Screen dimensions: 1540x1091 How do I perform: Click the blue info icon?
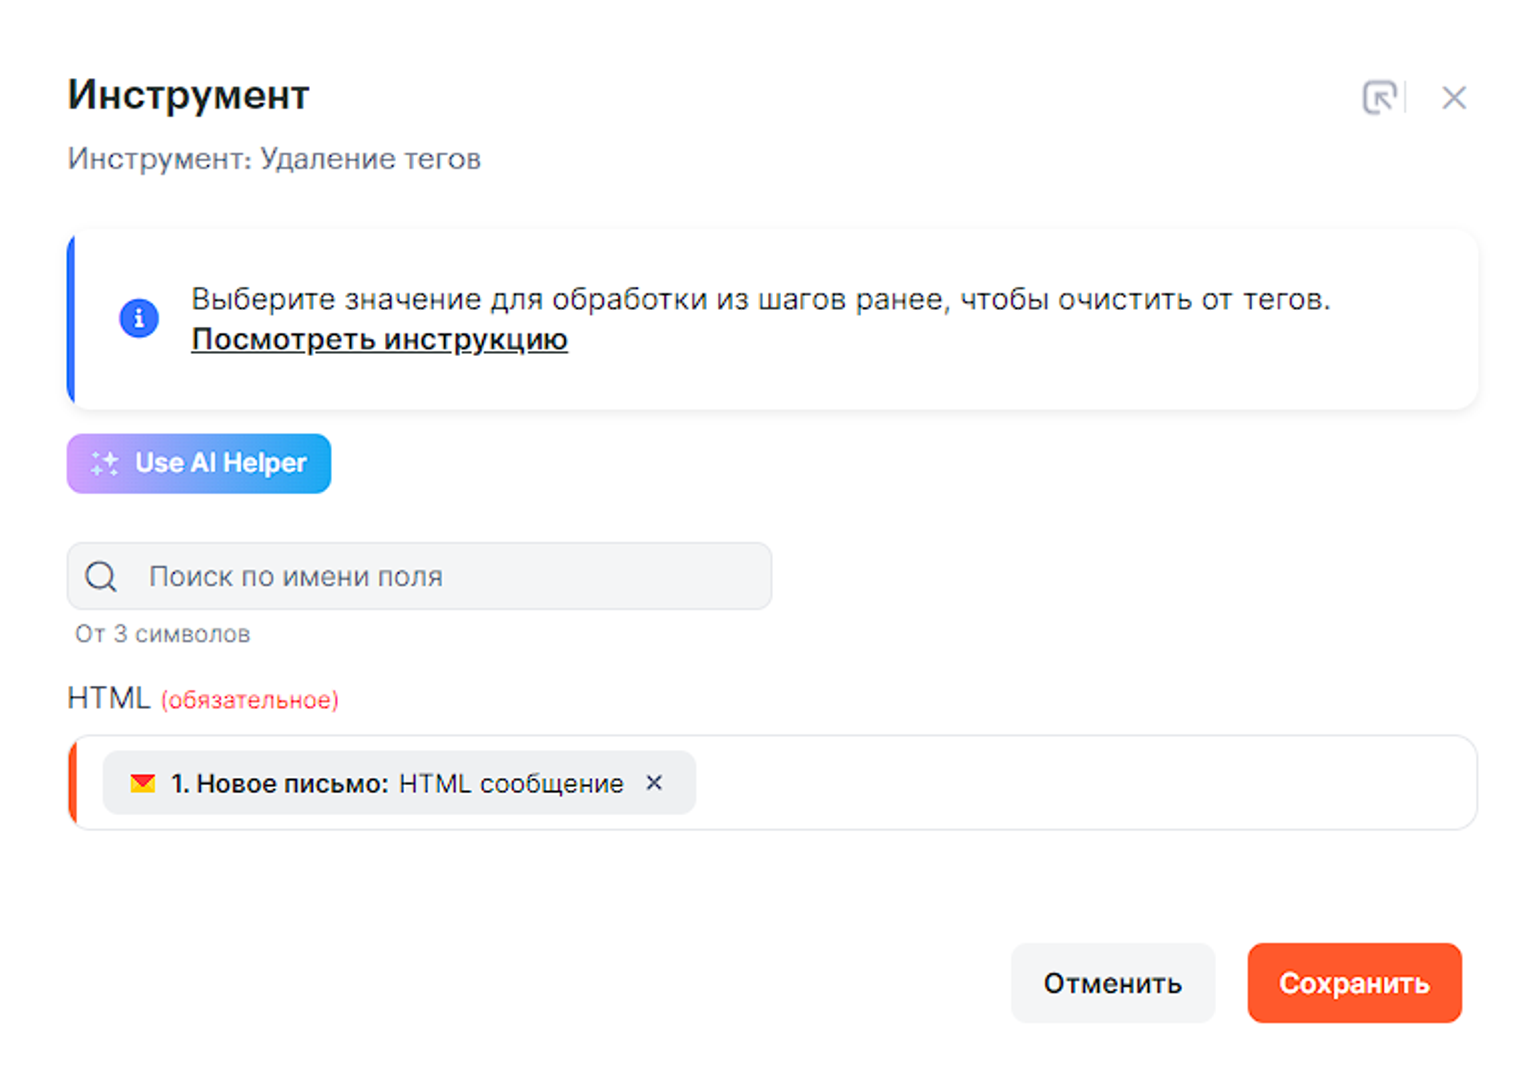pos(139,319)
